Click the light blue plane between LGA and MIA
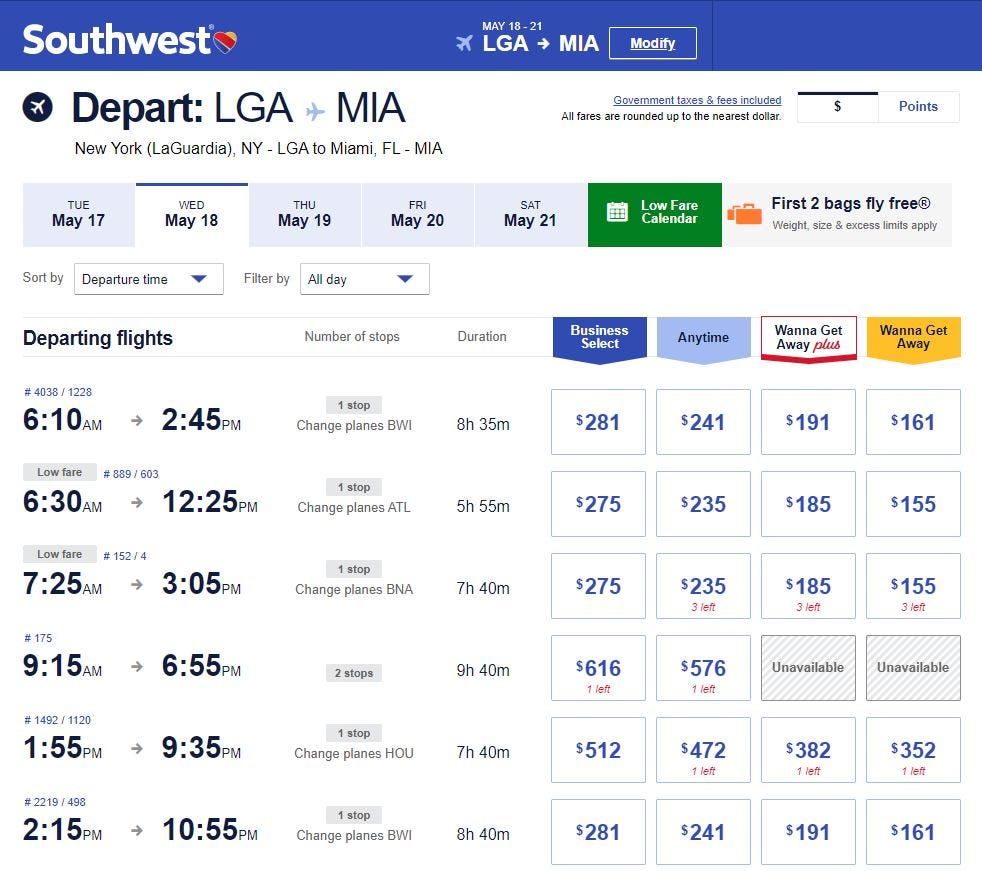The image size is (982, 871). 315,112
